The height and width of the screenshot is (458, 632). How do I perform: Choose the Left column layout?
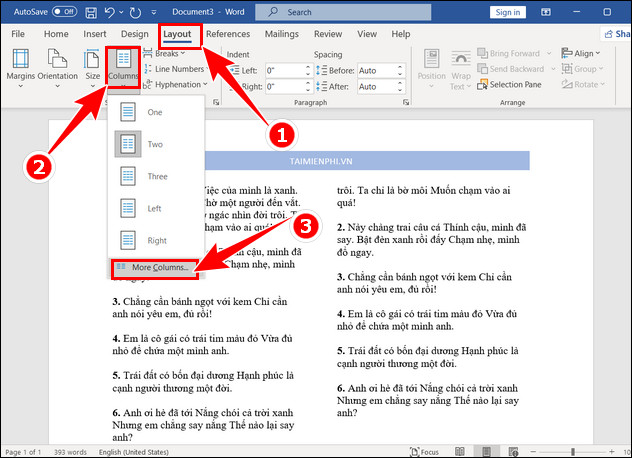pyautogui.click(x=156, y=208)
